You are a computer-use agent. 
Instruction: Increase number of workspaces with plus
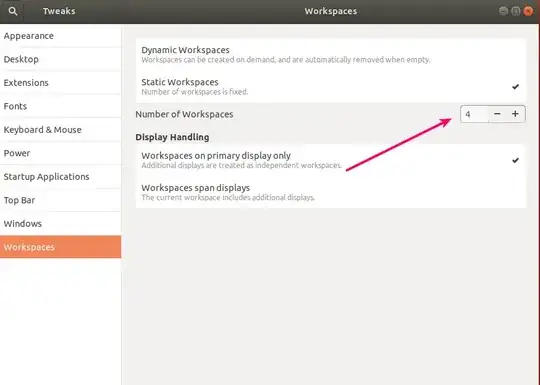tap(515, 114)
